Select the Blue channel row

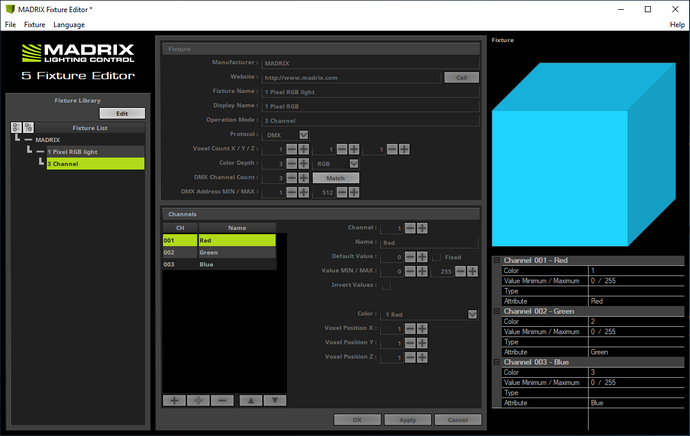219,264
